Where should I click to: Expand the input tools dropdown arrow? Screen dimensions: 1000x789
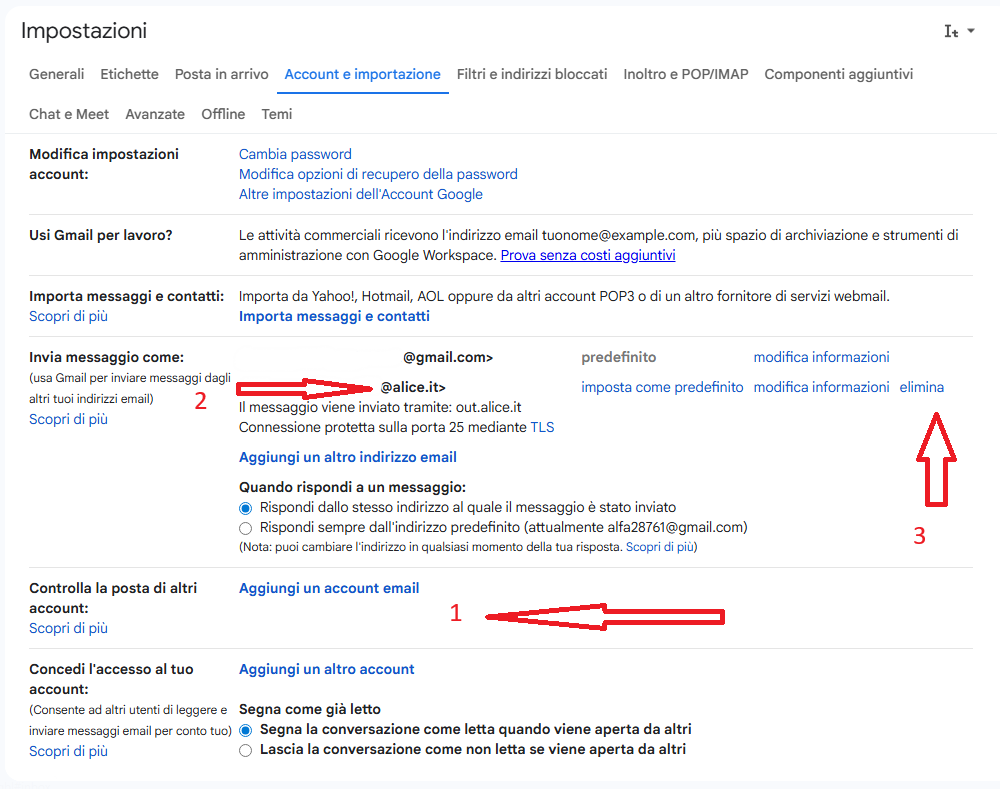tap(971, 31)
